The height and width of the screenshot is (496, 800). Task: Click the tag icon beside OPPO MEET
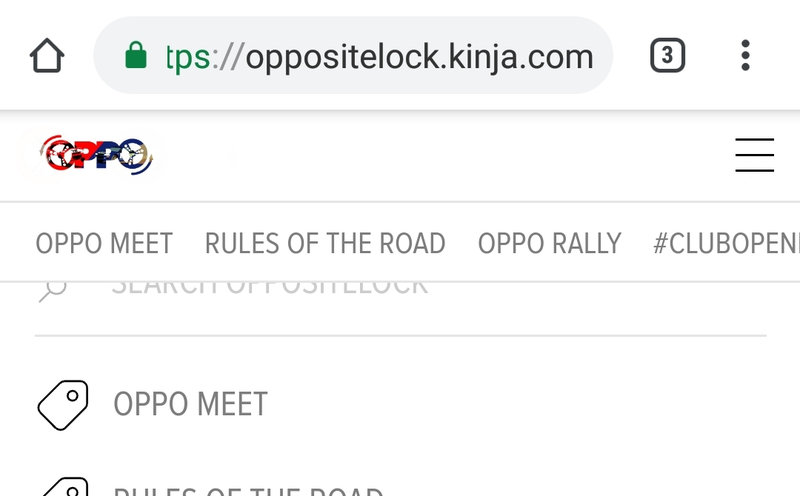(63, 405)
